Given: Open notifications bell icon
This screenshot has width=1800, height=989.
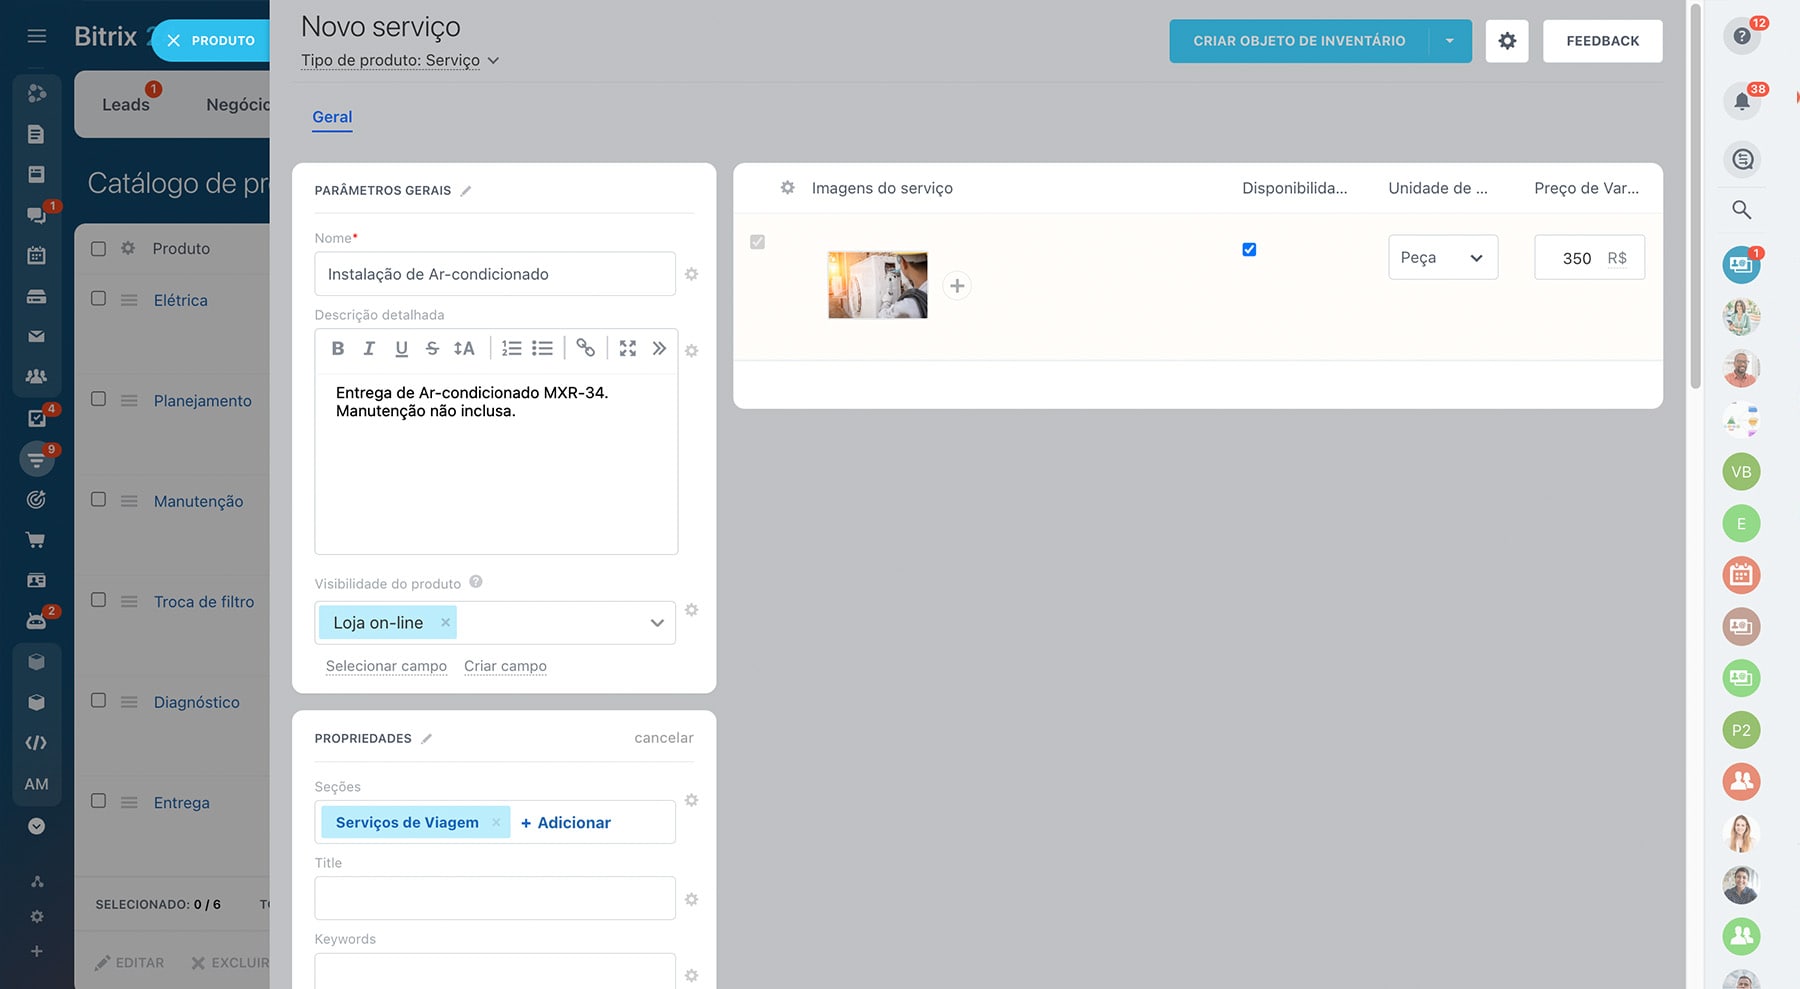Looking at the screenshot, I should tap(1742, 101).
